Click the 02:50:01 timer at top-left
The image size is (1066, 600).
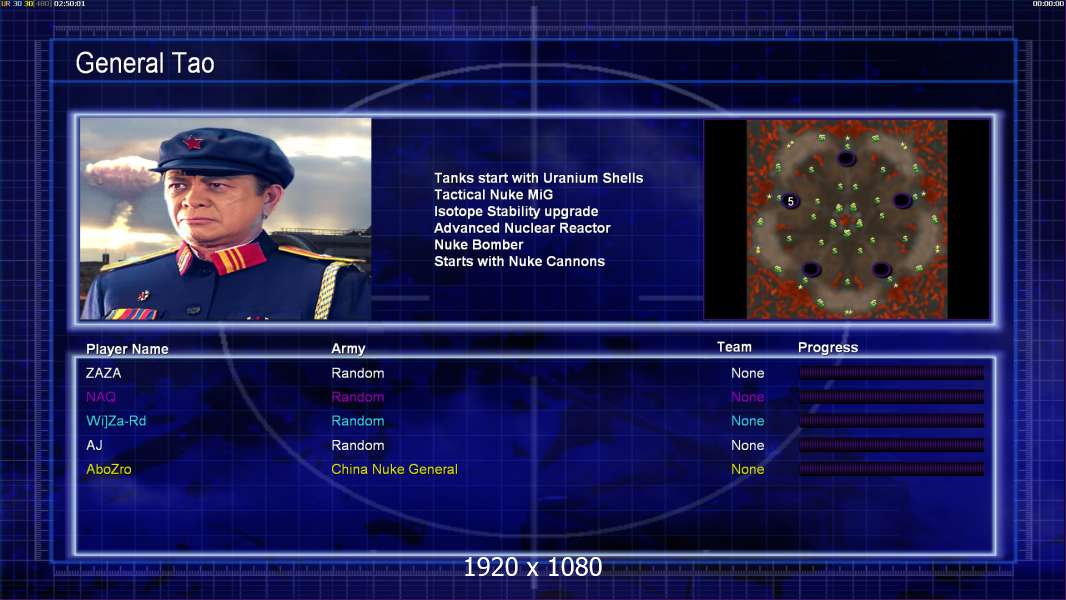[69, 4]
